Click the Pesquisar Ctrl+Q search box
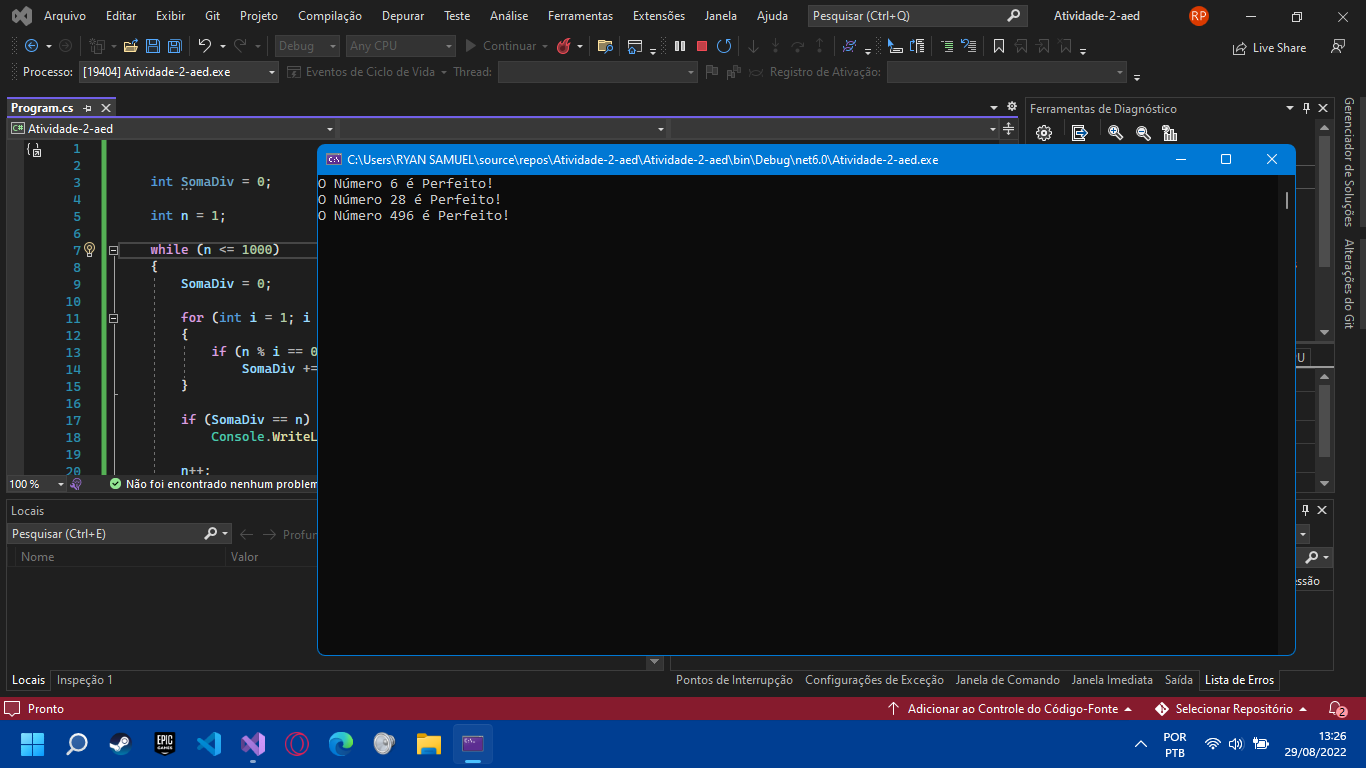 point(905,15)
